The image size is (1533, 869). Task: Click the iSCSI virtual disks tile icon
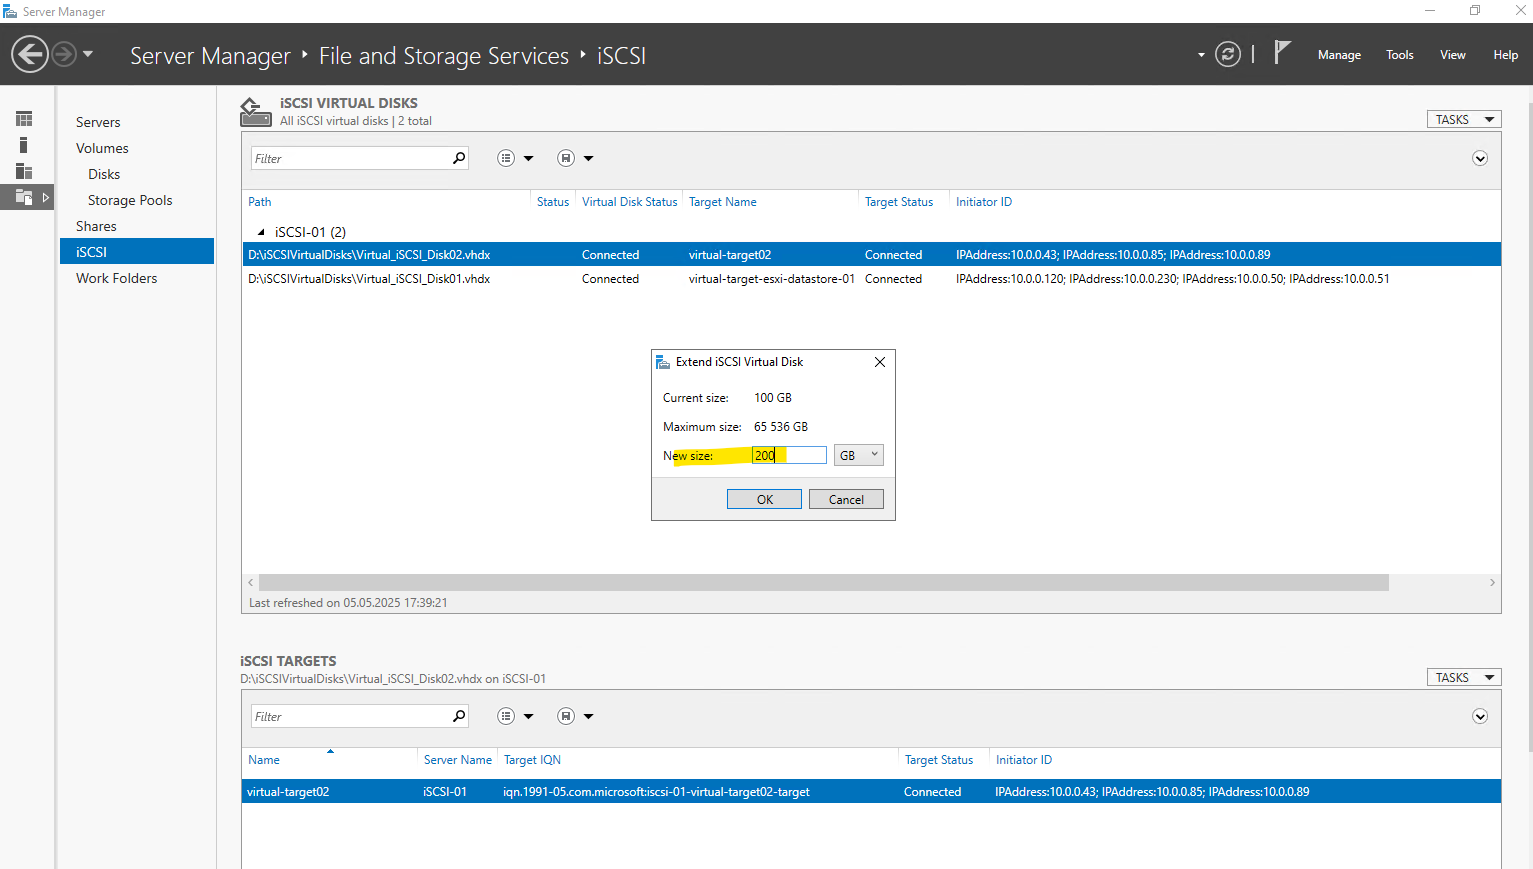pos(256,112)
